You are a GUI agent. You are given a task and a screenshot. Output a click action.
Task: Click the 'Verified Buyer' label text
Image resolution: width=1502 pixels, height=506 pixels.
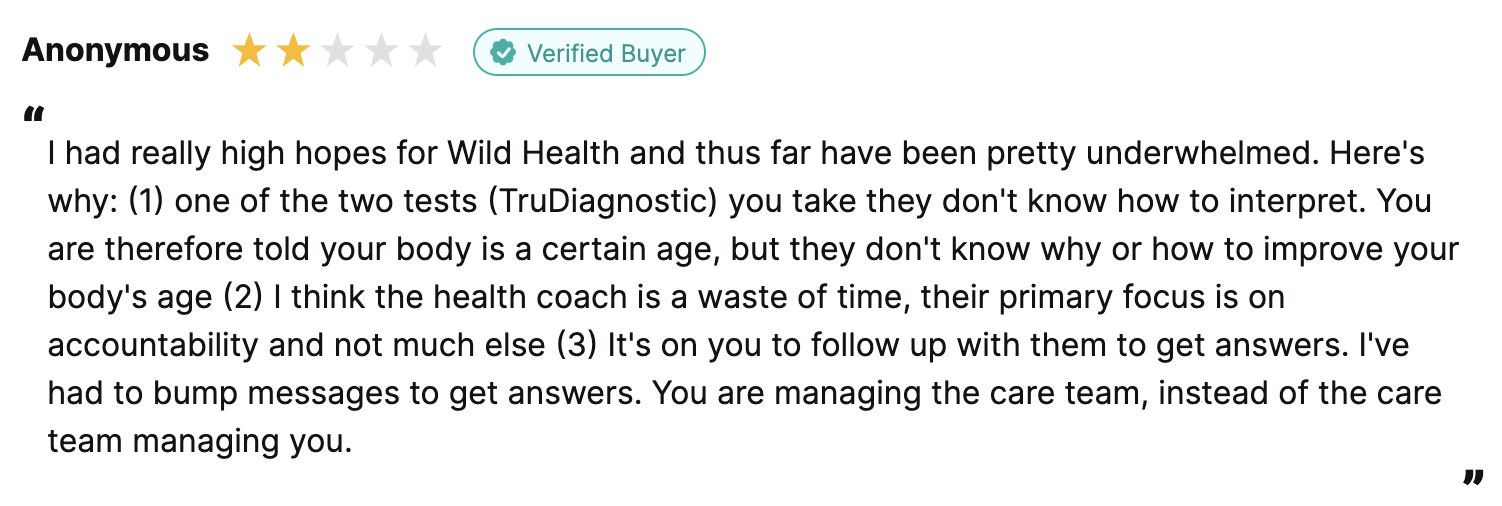point(606,52)
